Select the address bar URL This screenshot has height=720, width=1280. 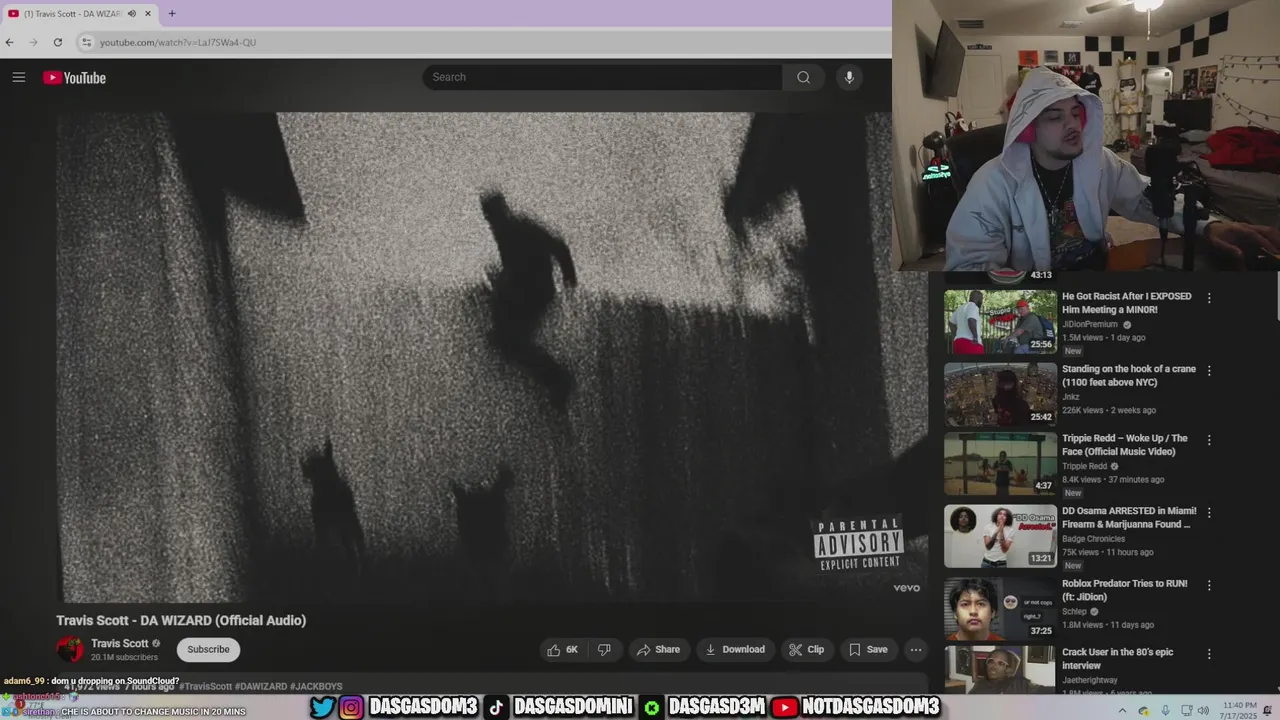point(178,42)
